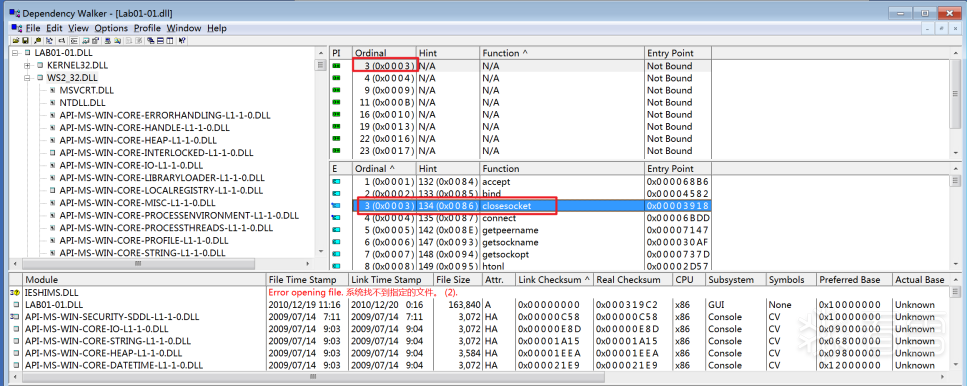968x386 pixels.
Task: Open the Help menu
Action: 217,28
